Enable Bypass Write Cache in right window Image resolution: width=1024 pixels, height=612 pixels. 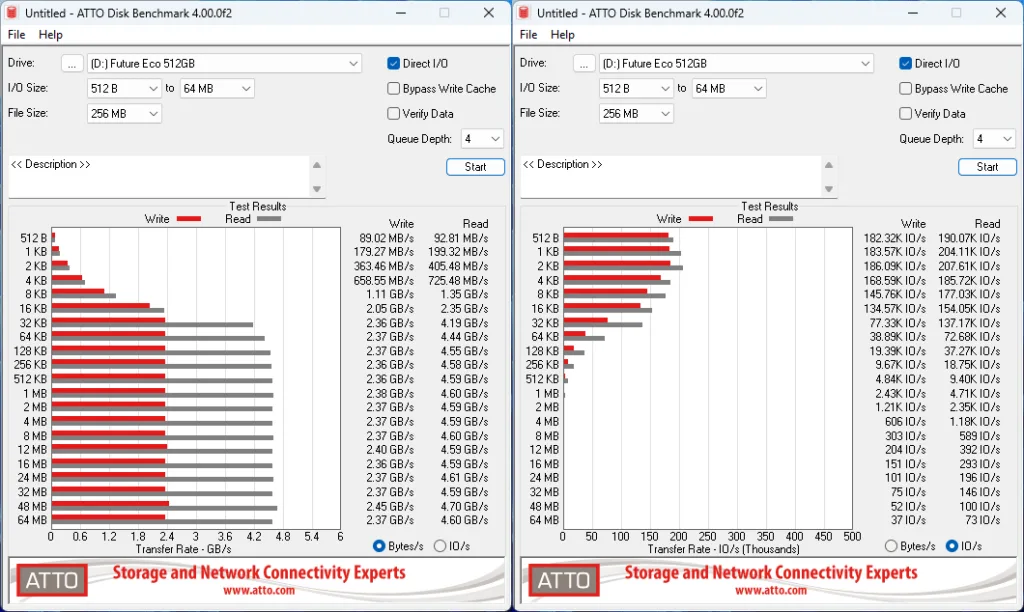905,88
